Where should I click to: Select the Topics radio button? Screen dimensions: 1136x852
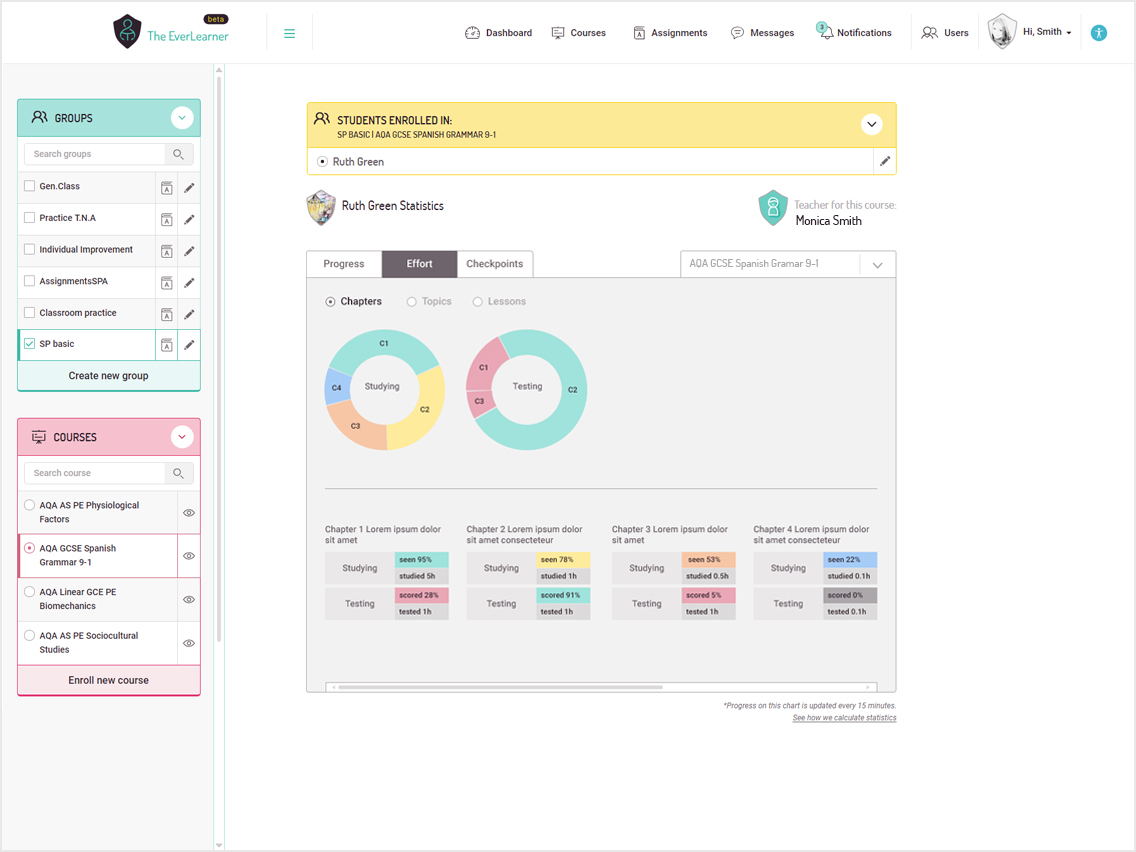click(x=412, y=302)
